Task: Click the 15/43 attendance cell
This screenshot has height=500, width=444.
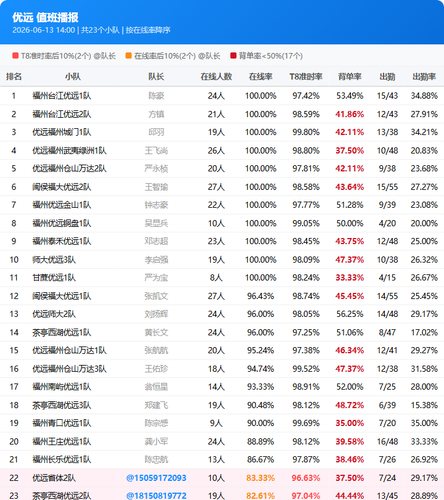Action: [387, 96]
